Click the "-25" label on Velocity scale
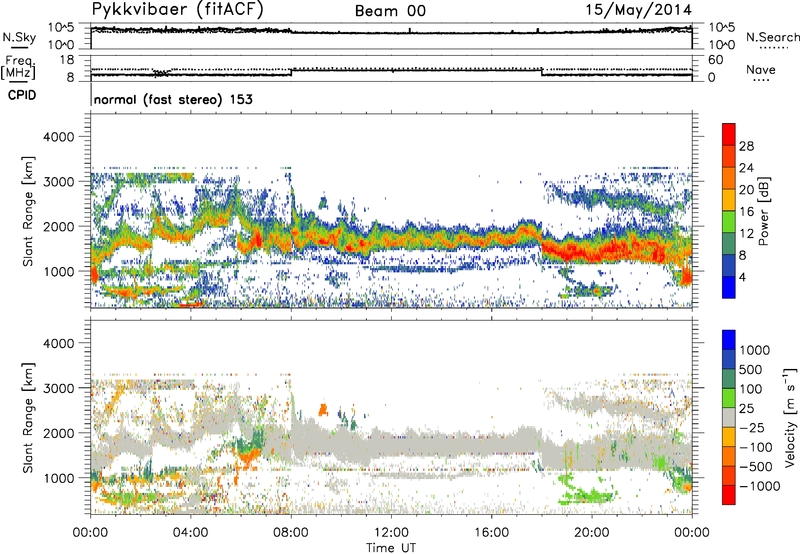 tap(752, 427)
